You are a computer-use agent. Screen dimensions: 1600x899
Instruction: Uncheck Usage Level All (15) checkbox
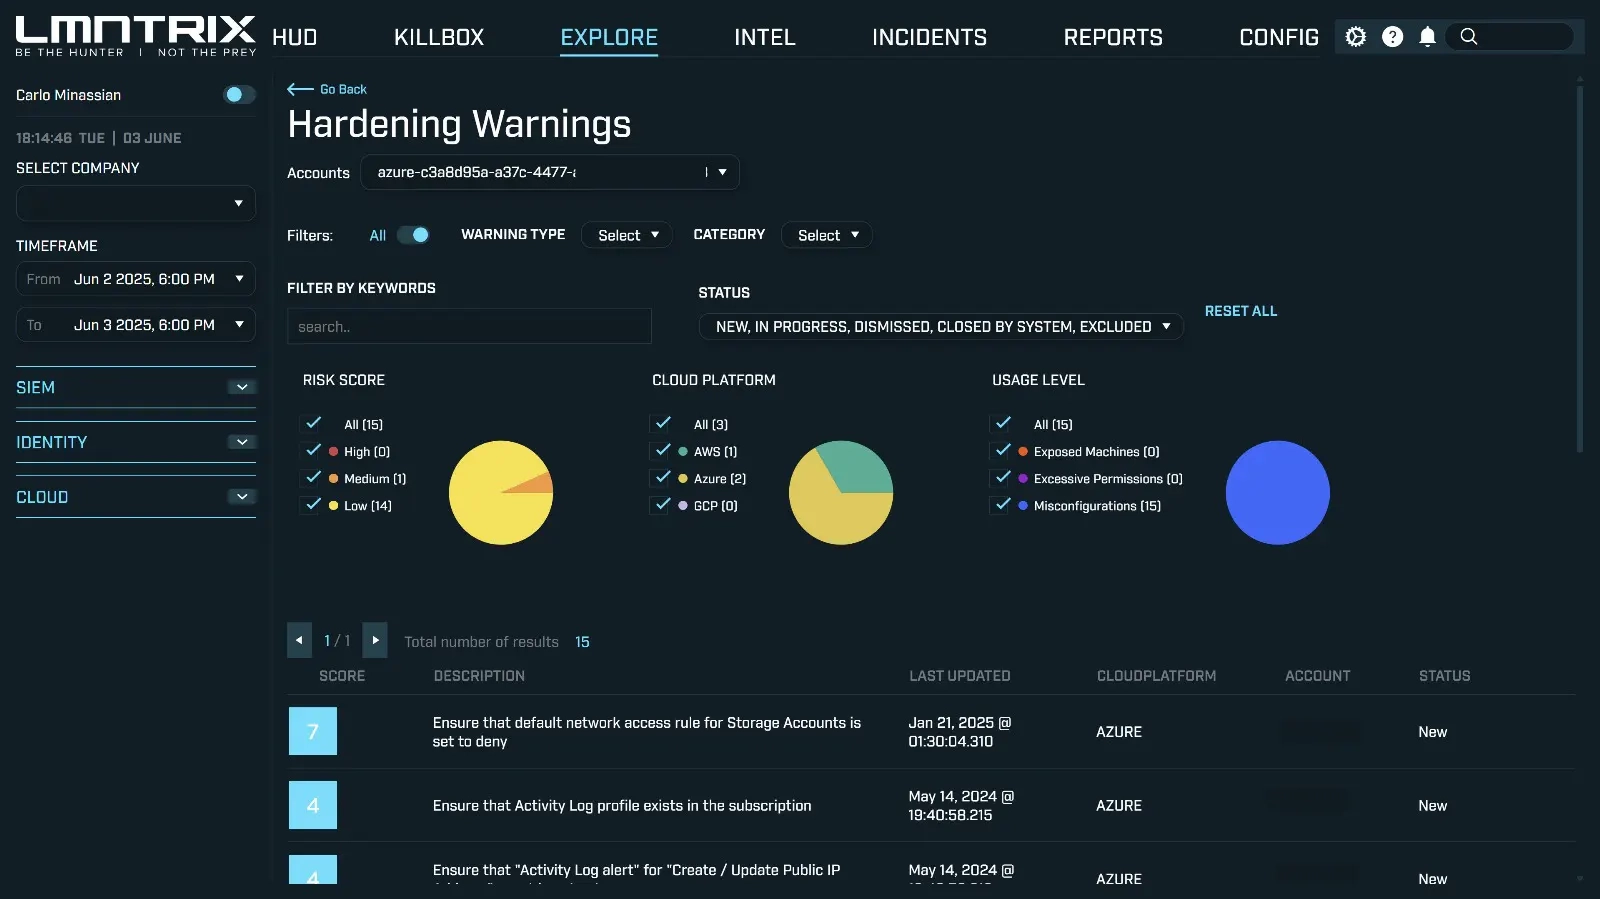[x=1002, y=423]
